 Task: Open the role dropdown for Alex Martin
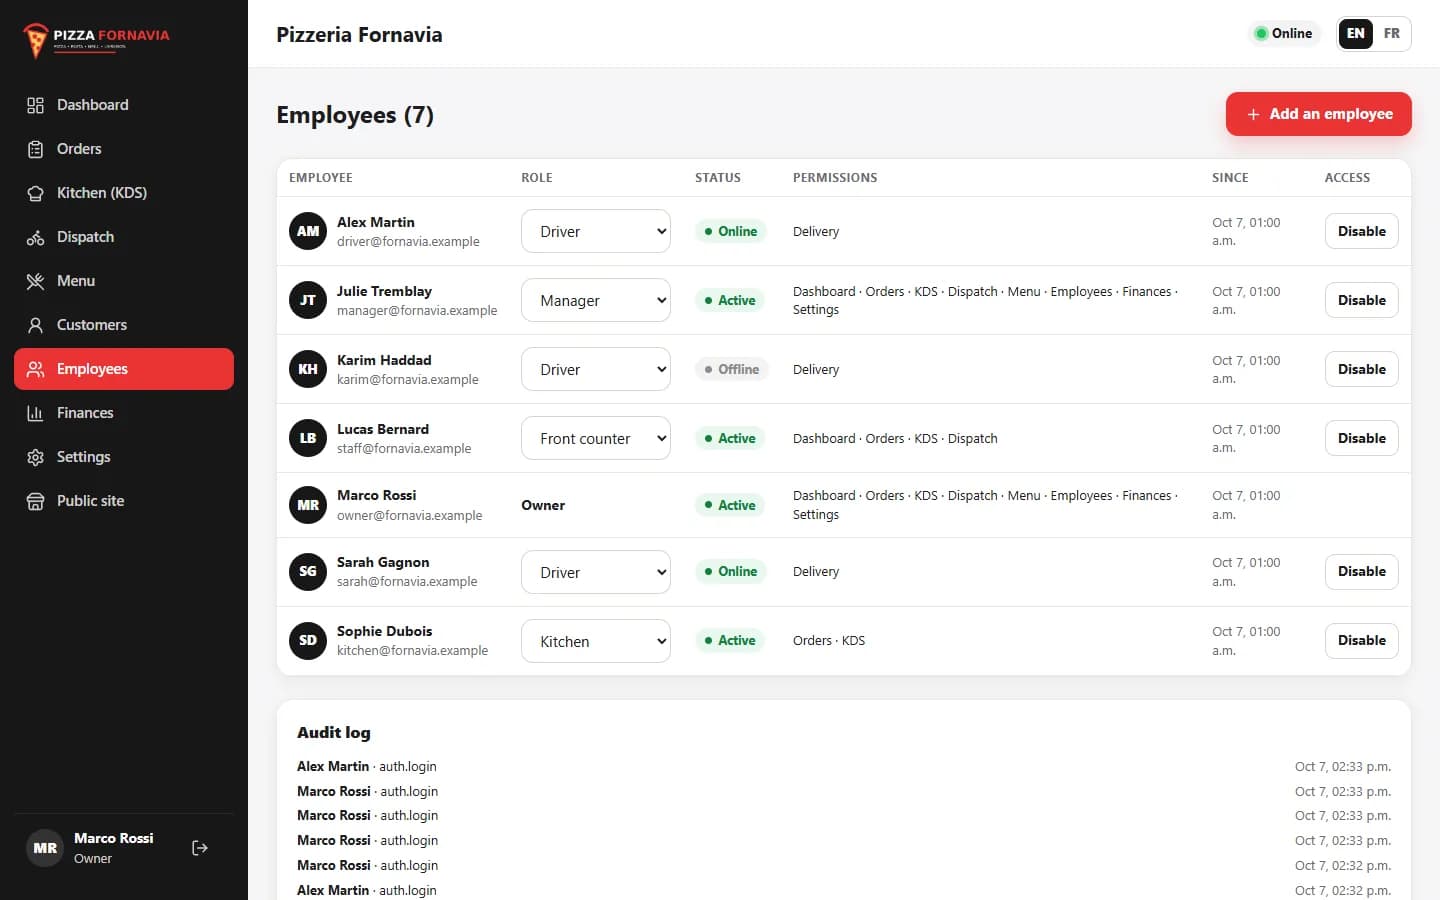(x=596, y=231)
